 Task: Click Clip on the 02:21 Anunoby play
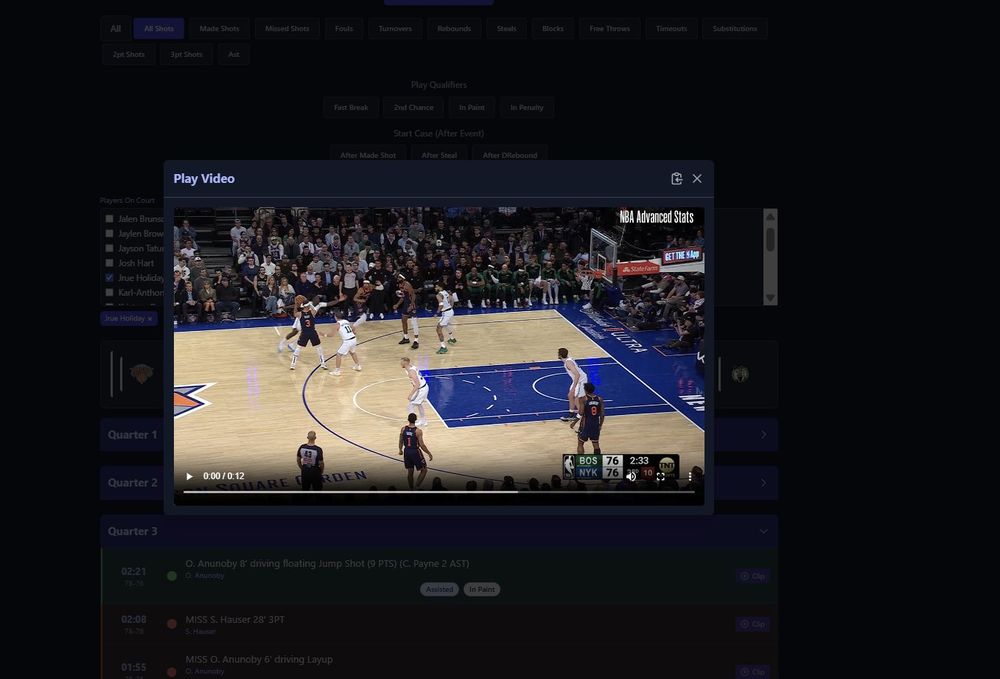coord(753,576)
